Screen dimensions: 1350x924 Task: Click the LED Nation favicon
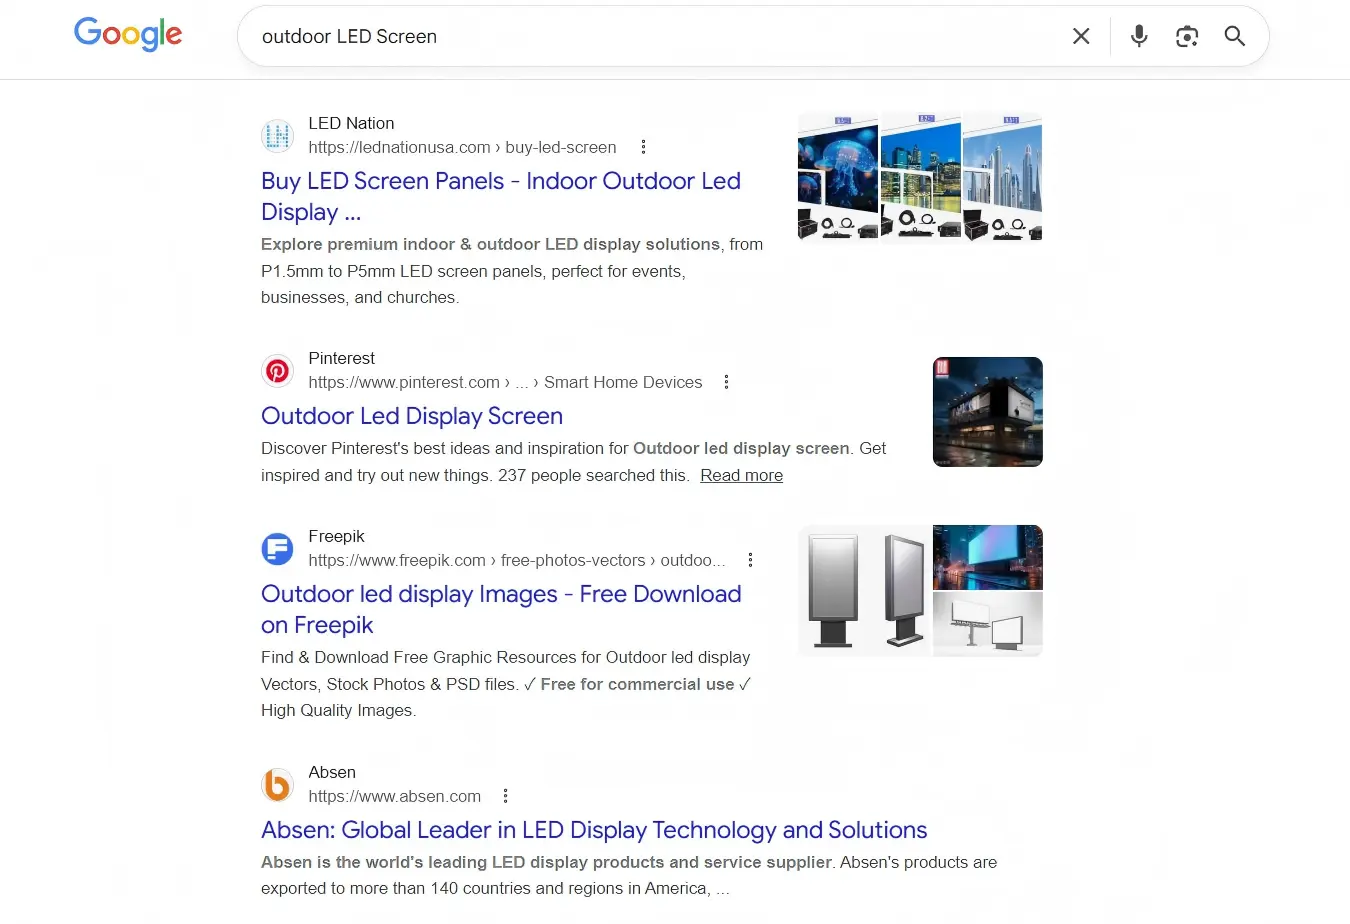point(277,135)
